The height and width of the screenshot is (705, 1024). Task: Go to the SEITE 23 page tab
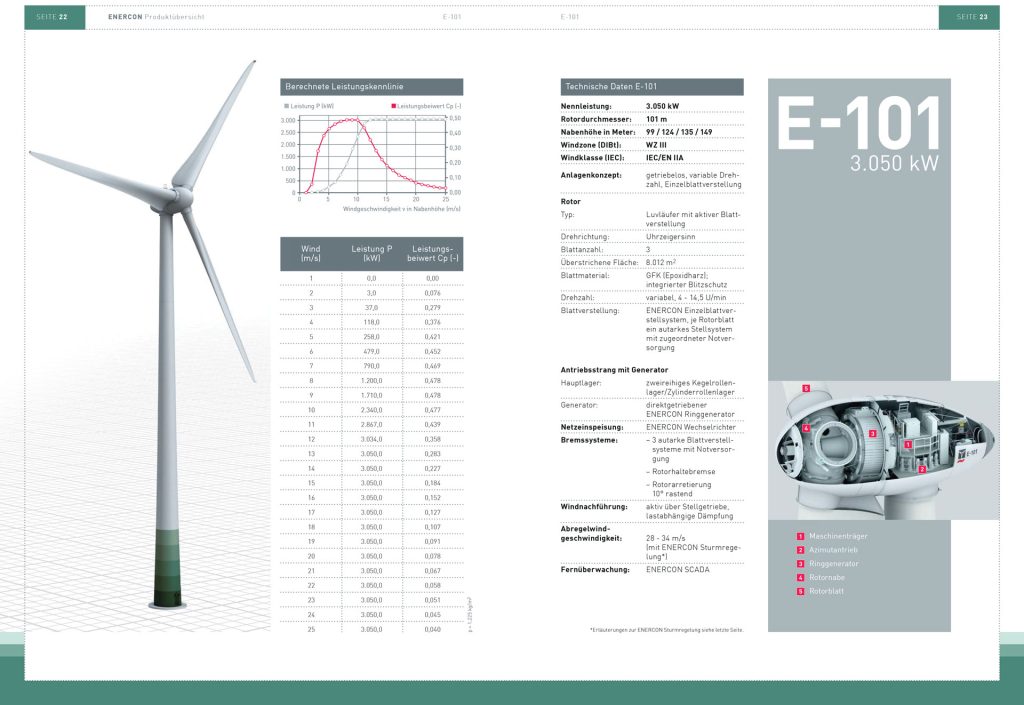(x=971, y=17)
